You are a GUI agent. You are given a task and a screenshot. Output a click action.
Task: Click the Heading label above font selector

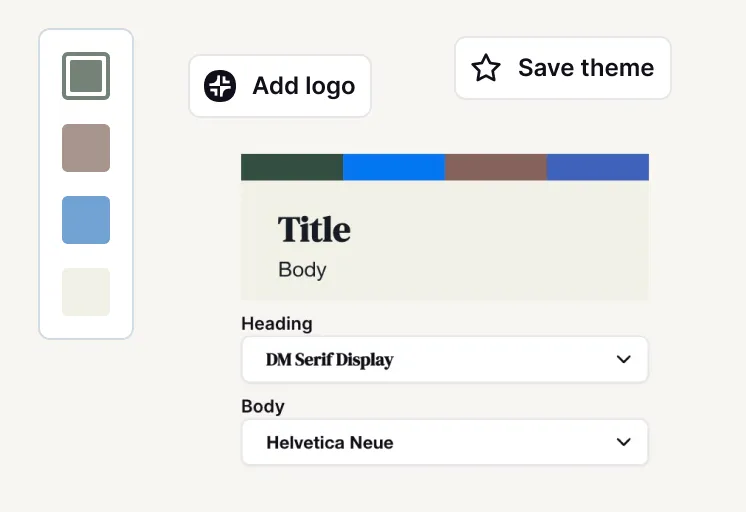click(x=277, y=324)
